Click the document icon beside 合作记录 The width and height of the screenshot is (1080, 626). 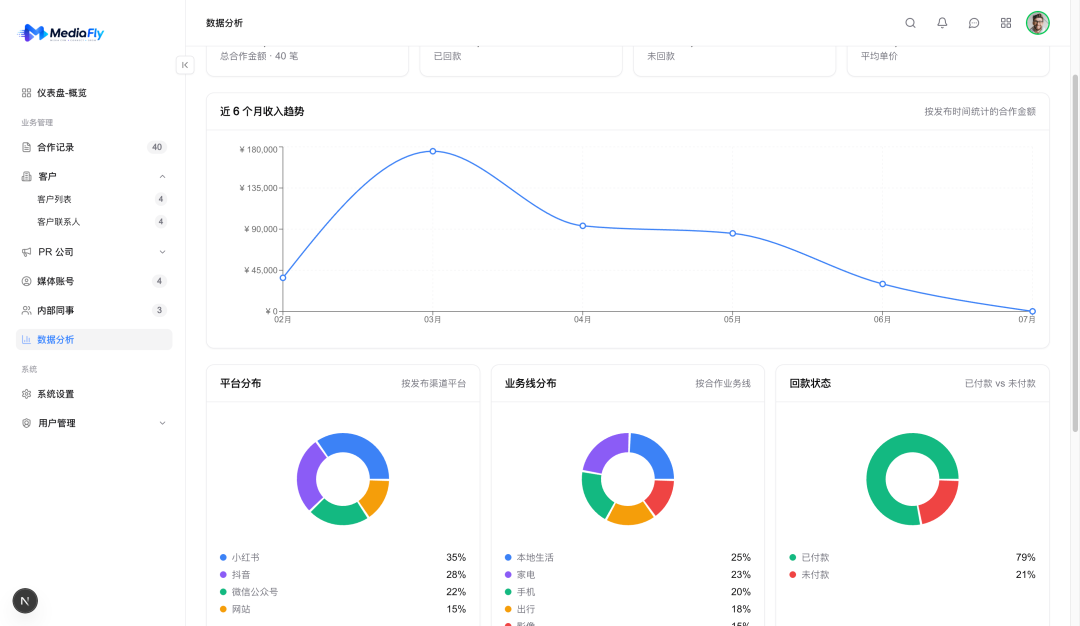(26, 147)
